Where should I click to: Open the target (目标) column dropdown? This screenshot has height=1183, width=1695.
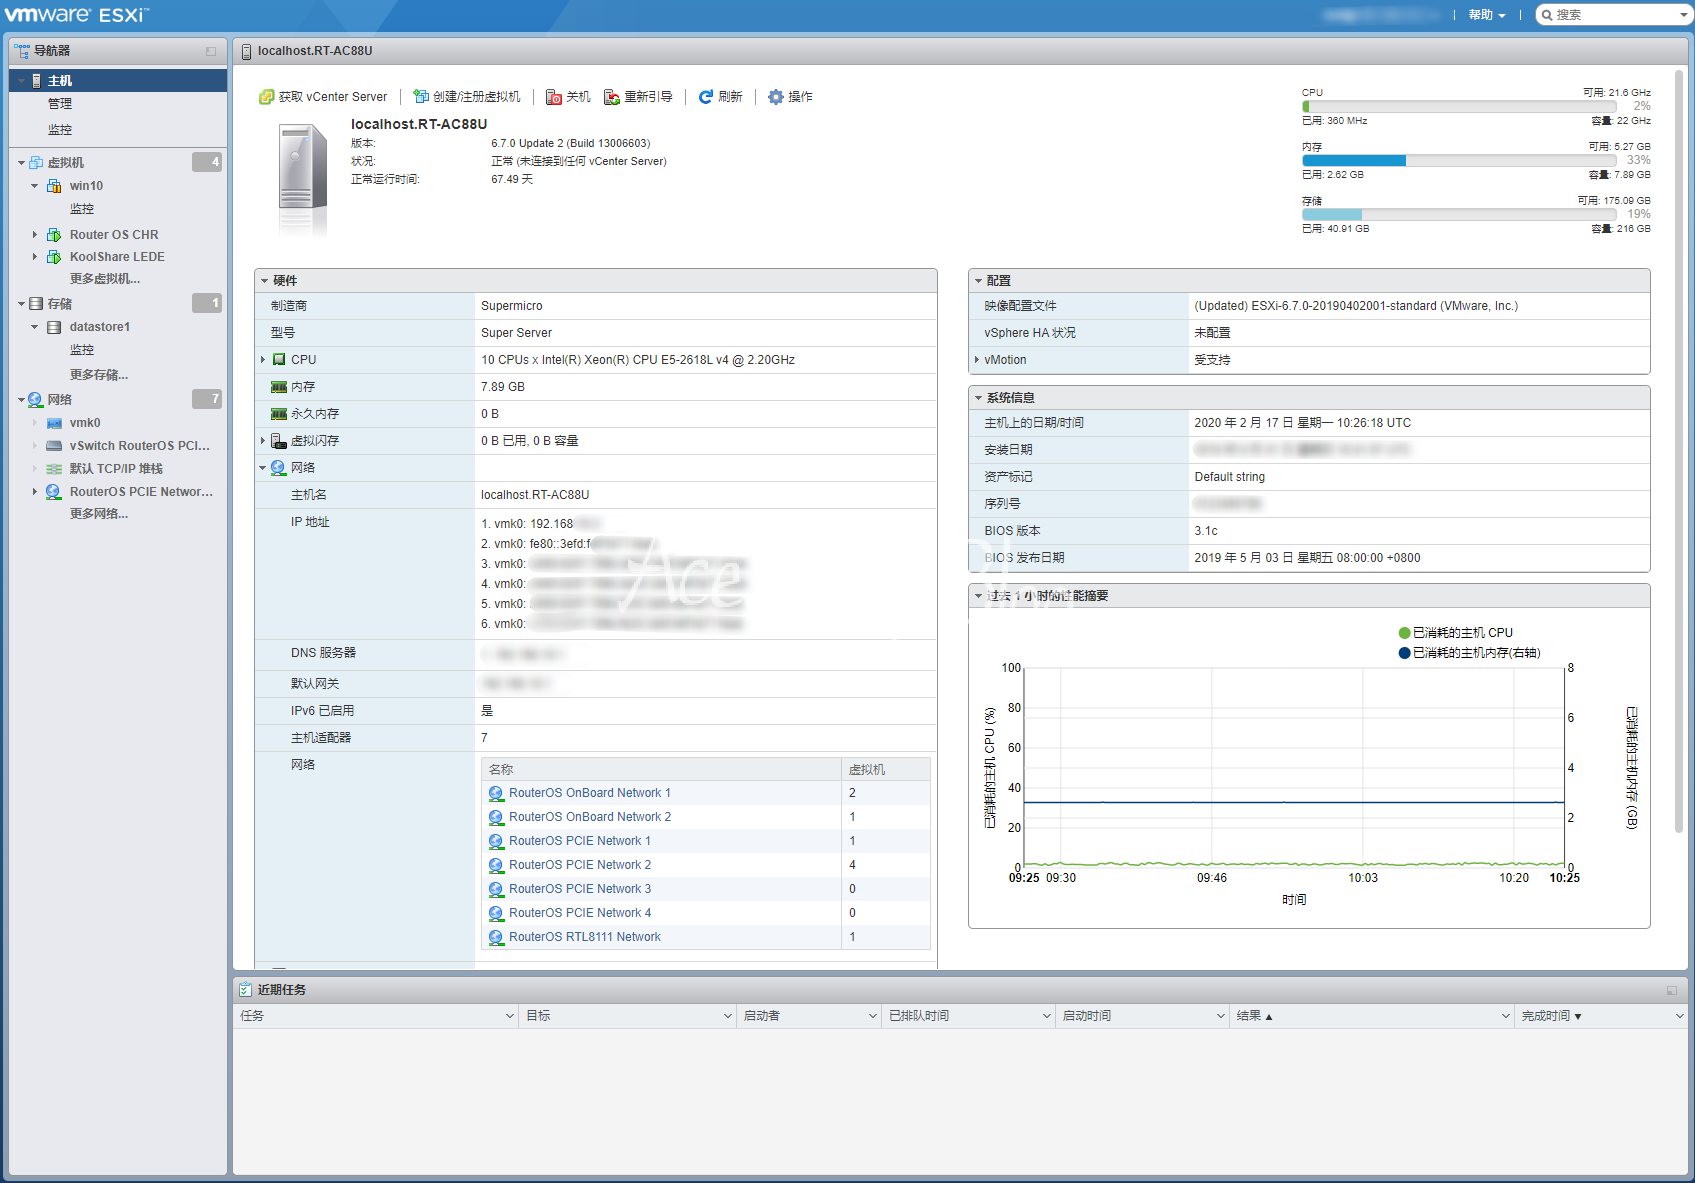[727, 1016]
